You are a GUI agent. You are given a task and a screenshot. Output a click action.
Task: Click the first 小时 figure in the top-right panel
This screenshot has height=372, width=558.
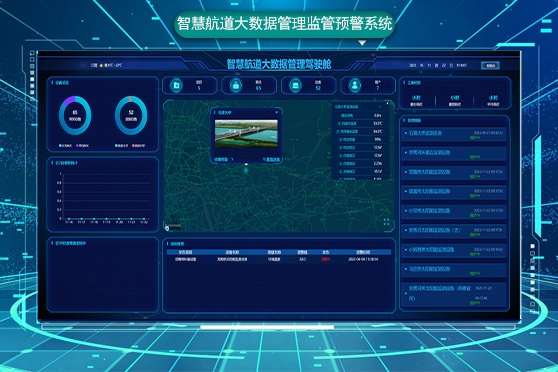(416, 98)
